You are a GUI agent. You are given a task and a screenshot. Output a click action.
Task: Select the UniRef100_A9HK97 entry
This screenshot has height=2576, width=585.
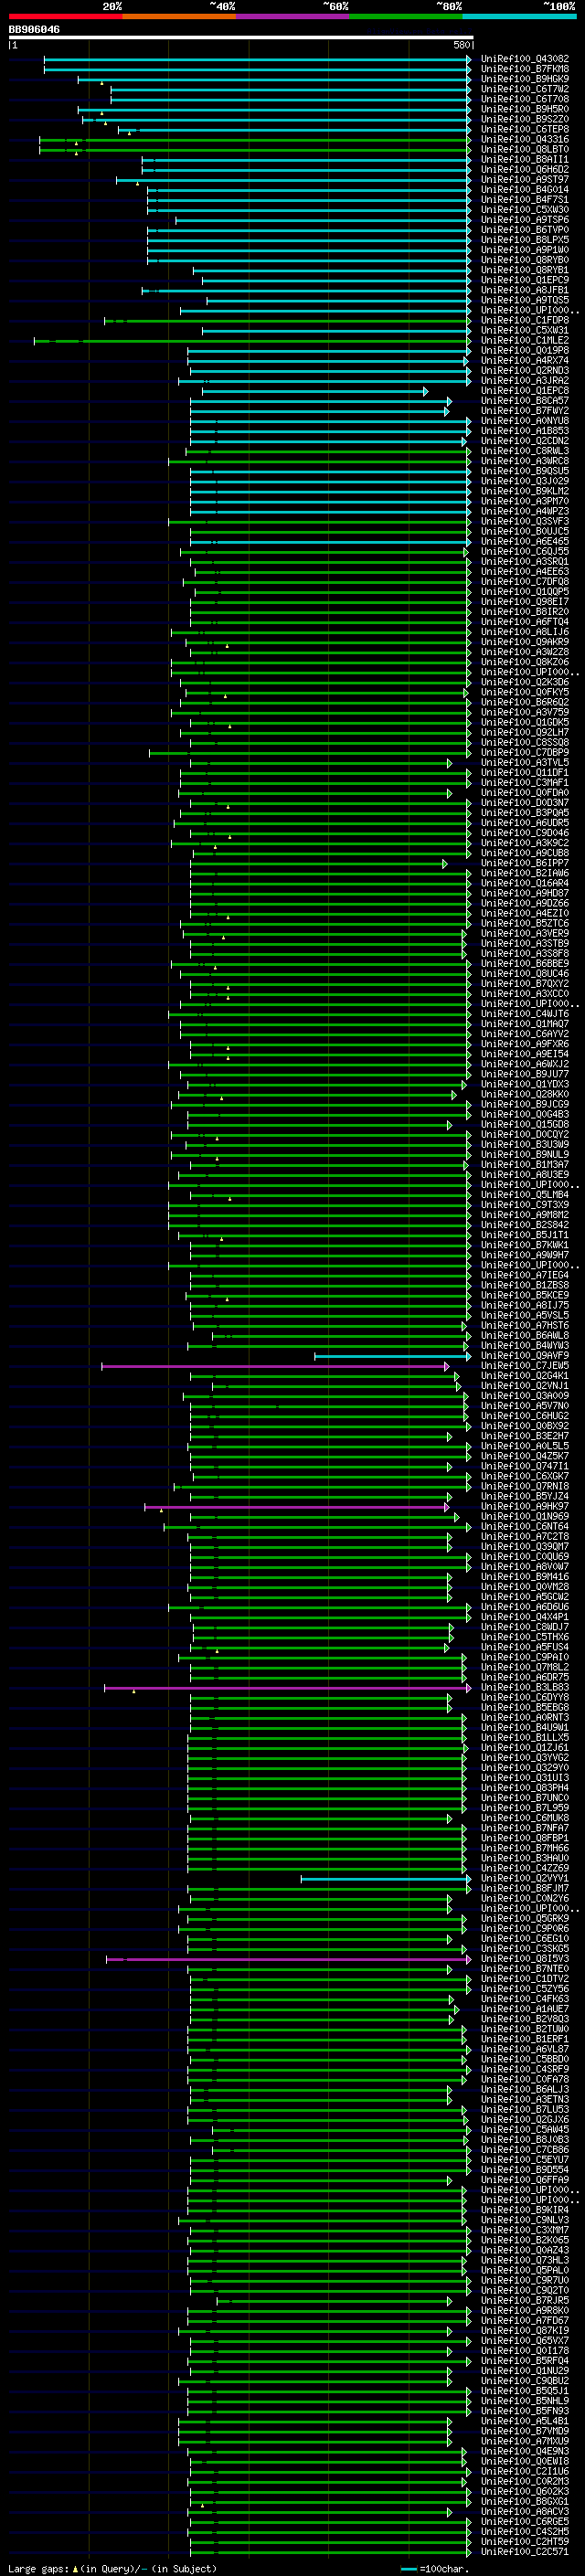(x=525, y=1507)
